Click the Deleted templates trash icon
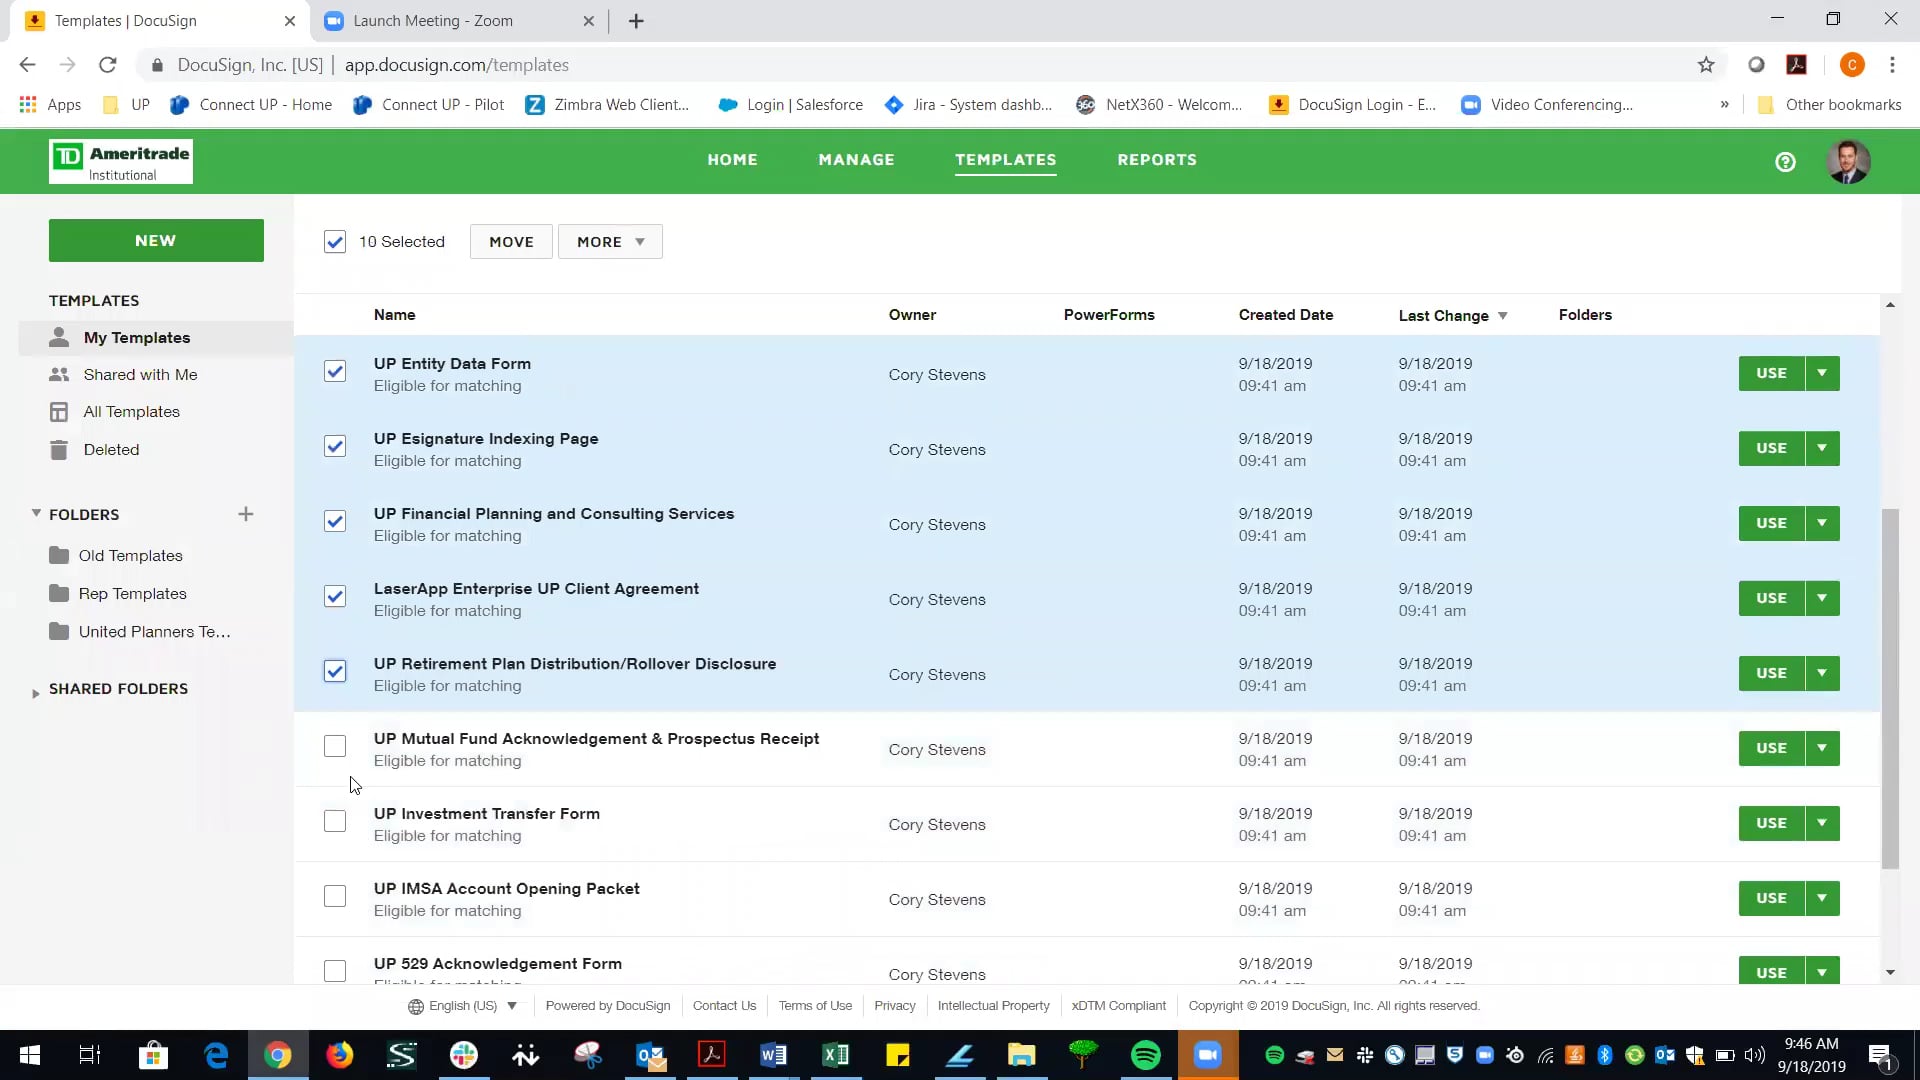 pos(60,449)
